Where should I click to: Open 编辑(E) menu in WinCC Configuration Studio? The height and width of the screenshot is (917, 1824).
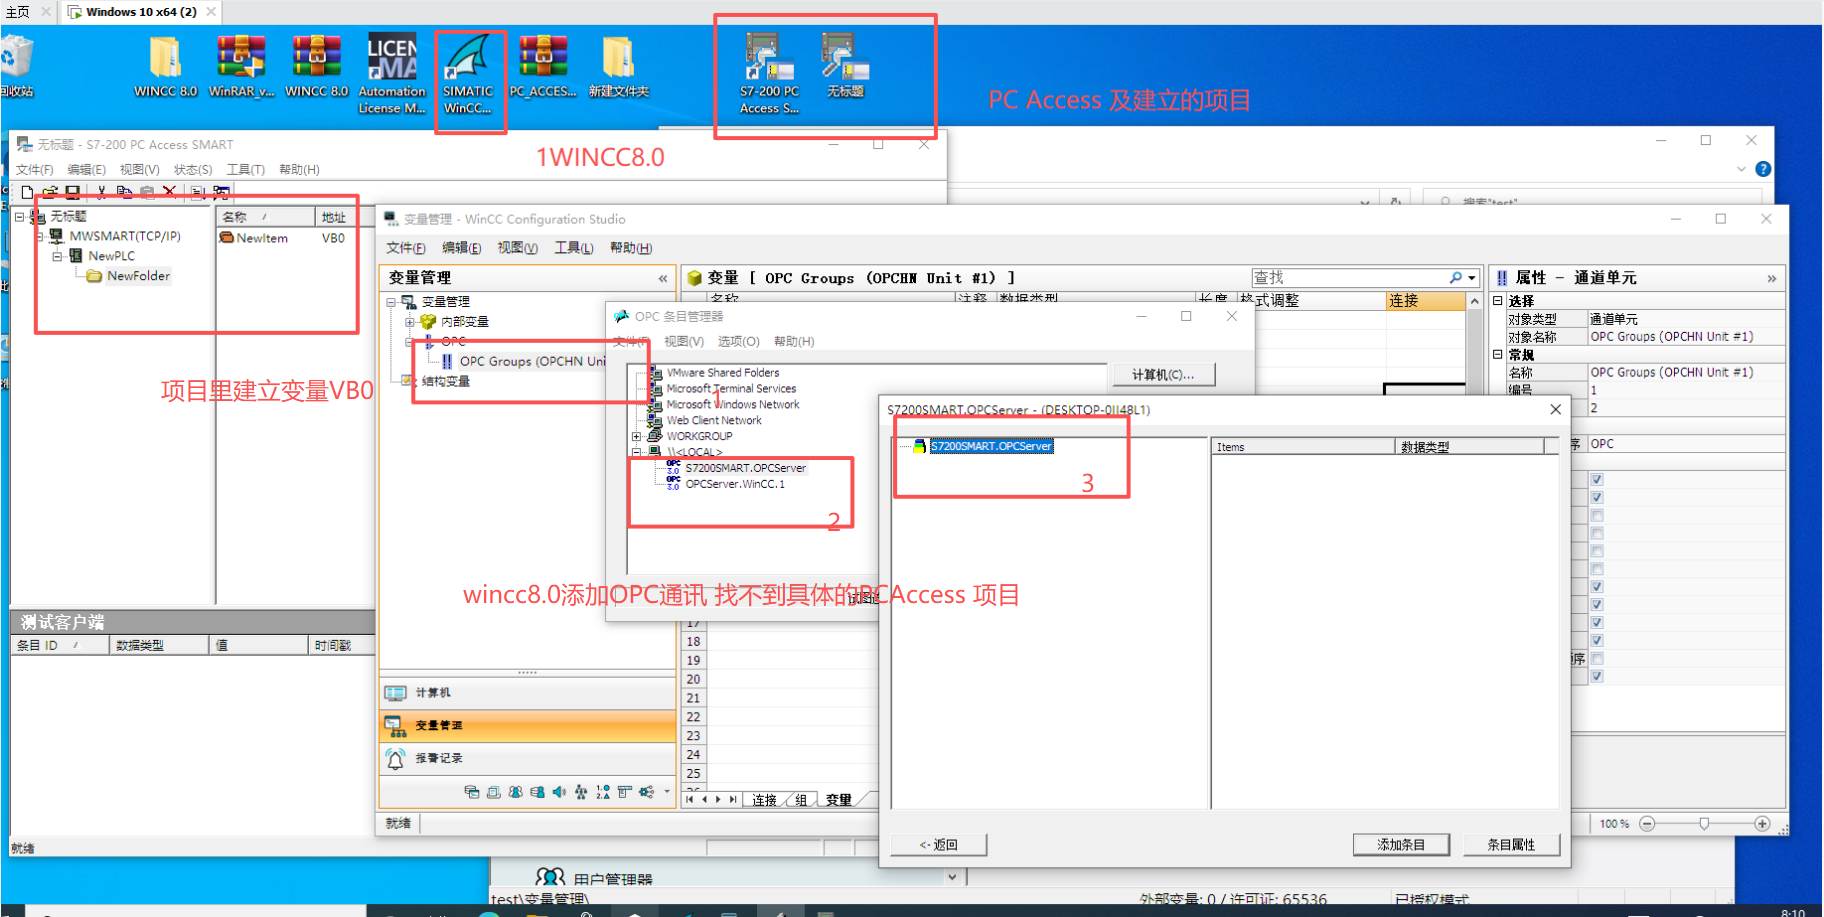[x=461, y=248]
